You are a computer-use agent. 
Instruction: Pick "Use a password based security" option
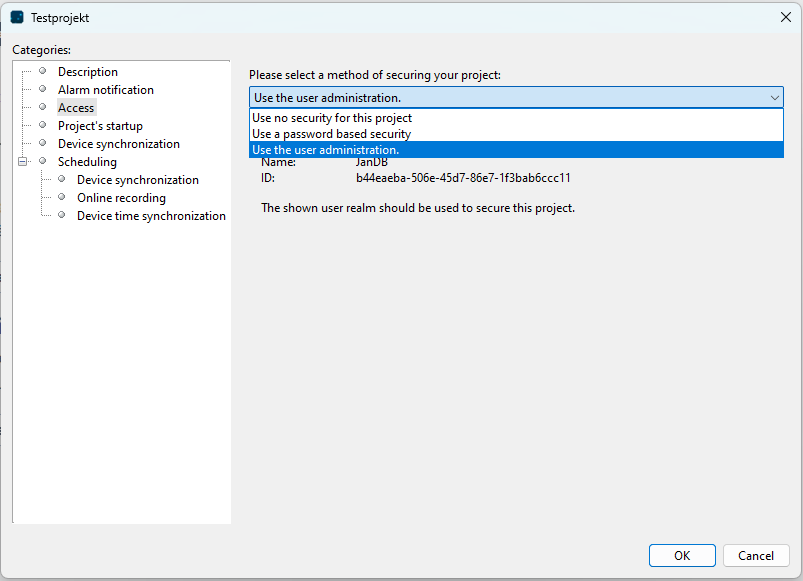pyautogui.click(x=331, y=134)
